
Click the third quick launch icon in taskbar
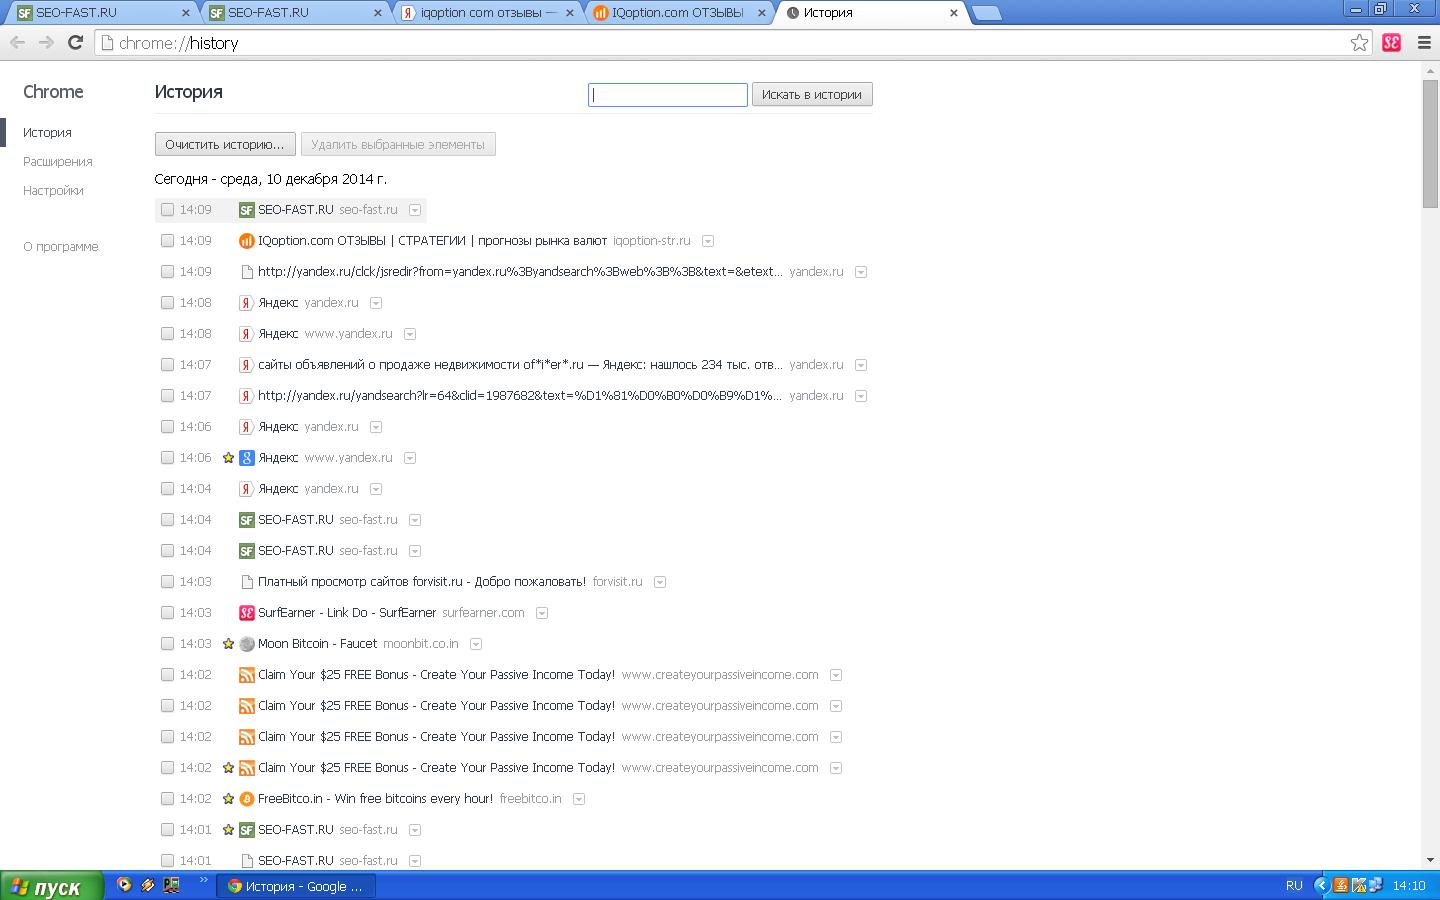[x=172, y=885]
